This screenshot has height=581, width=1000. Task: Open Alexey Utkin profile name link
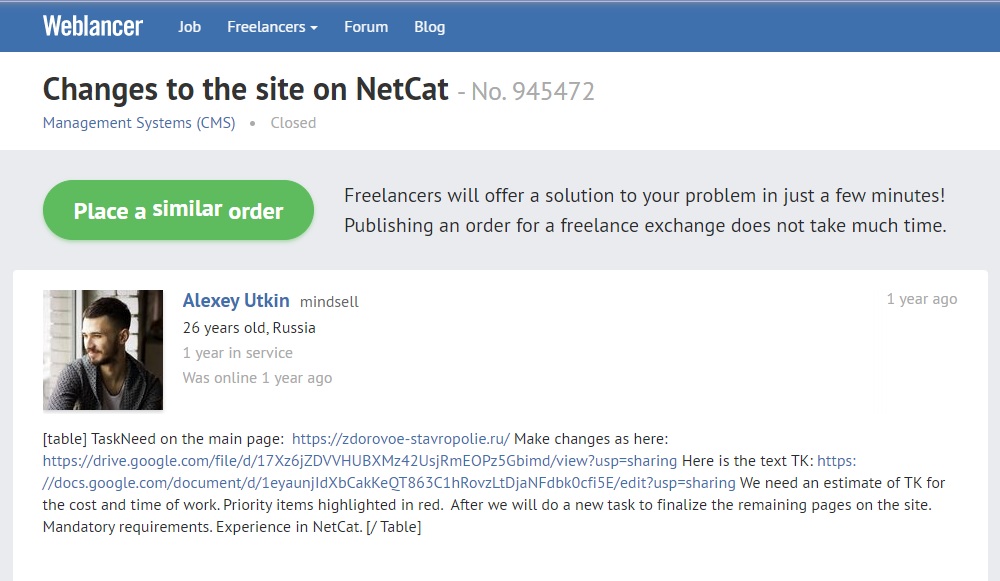point(236,300)
